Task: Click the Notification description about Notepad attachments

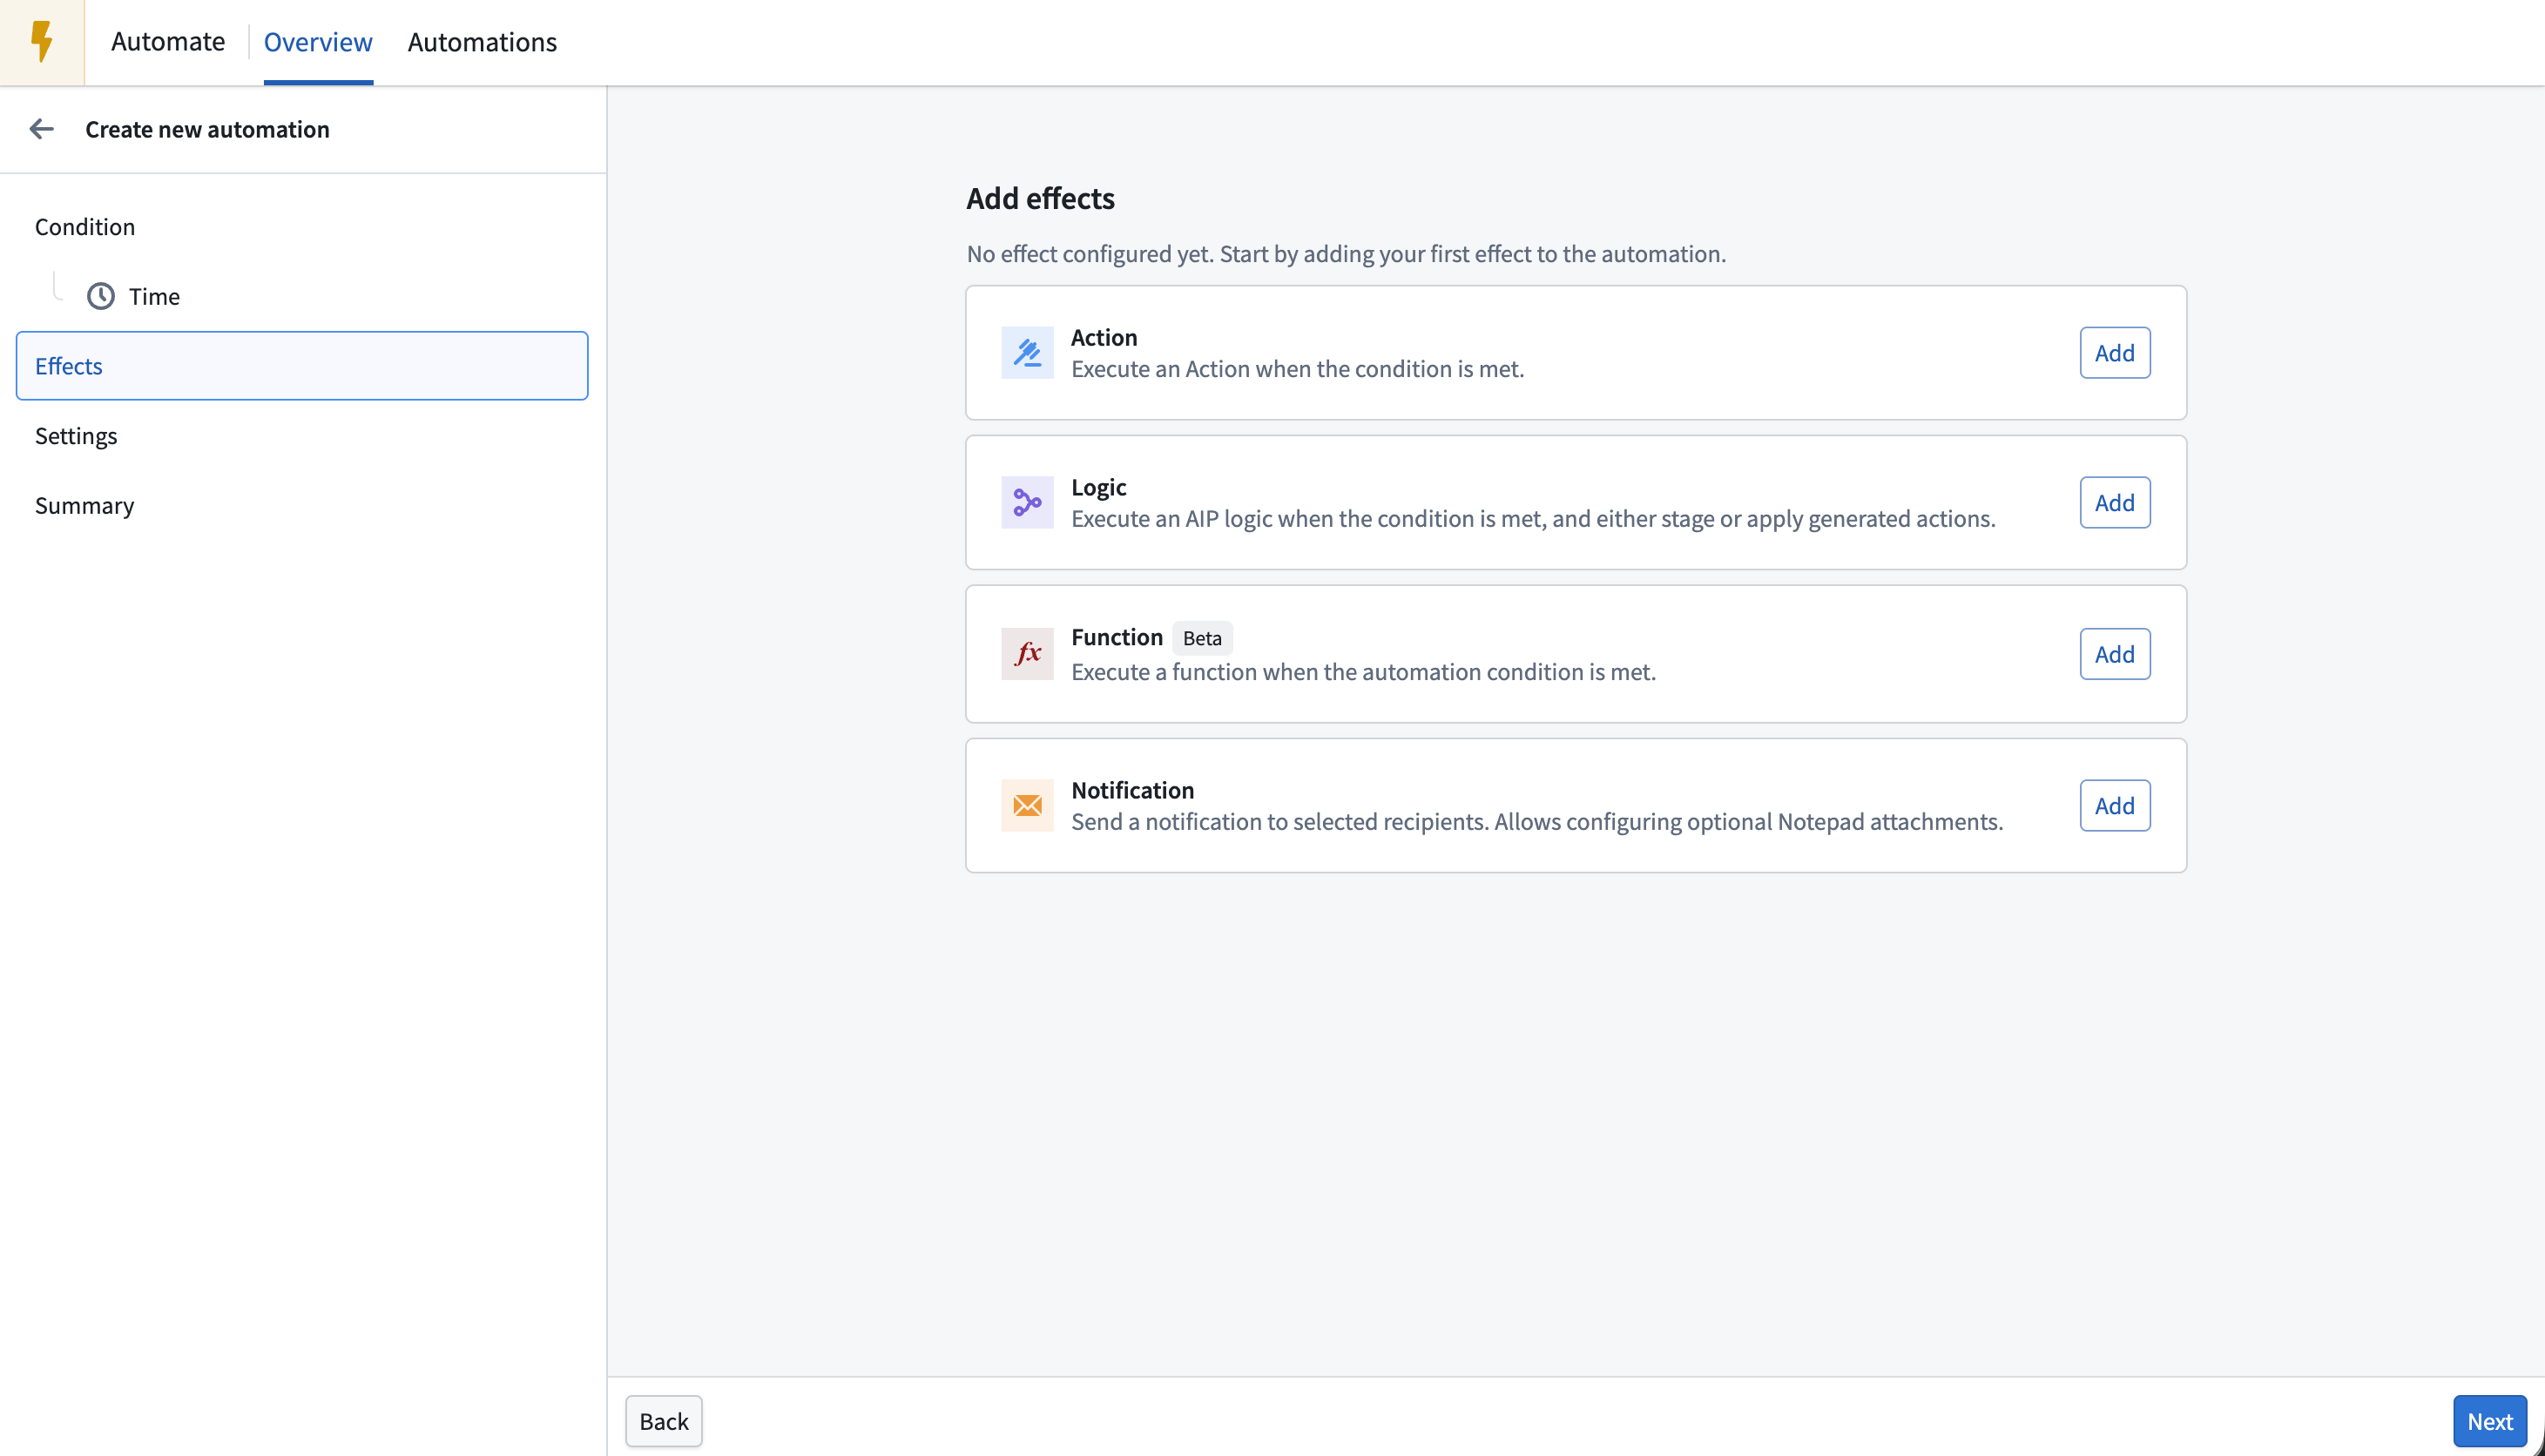Action: point(1537,822)
